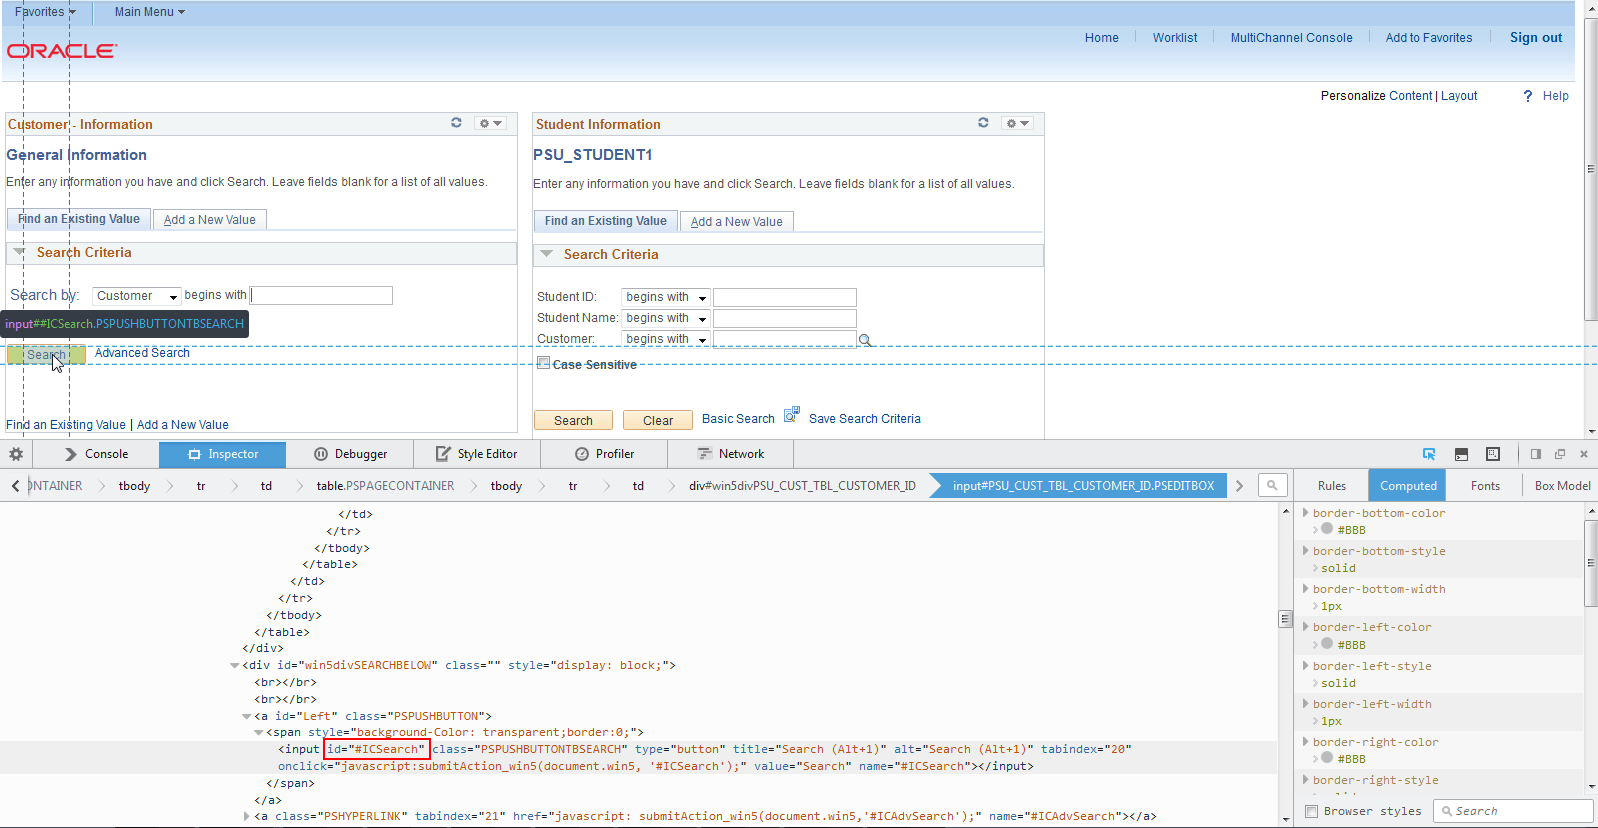The width and height of the screenshot is (1598, 828).
Task: Select Student Add a New Value tab
Action: [x=737, y=222]
